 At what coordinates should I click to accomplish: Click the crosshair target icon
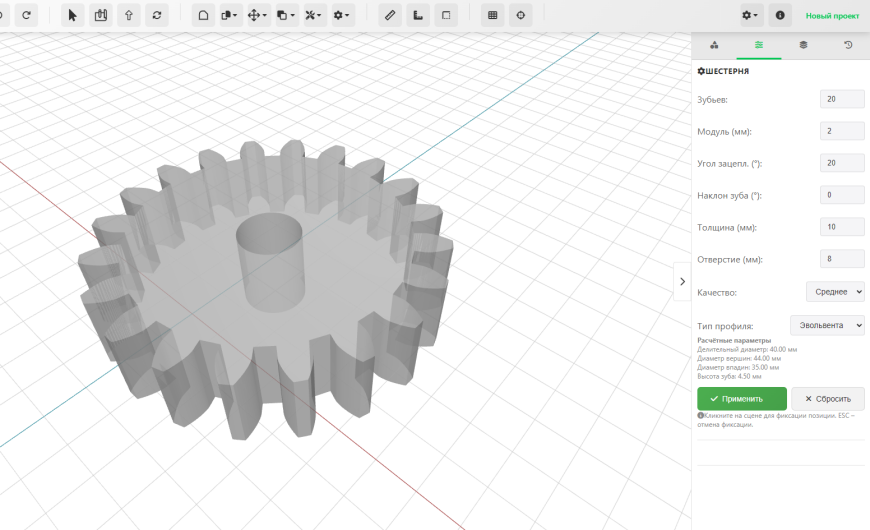coord(521,16)
